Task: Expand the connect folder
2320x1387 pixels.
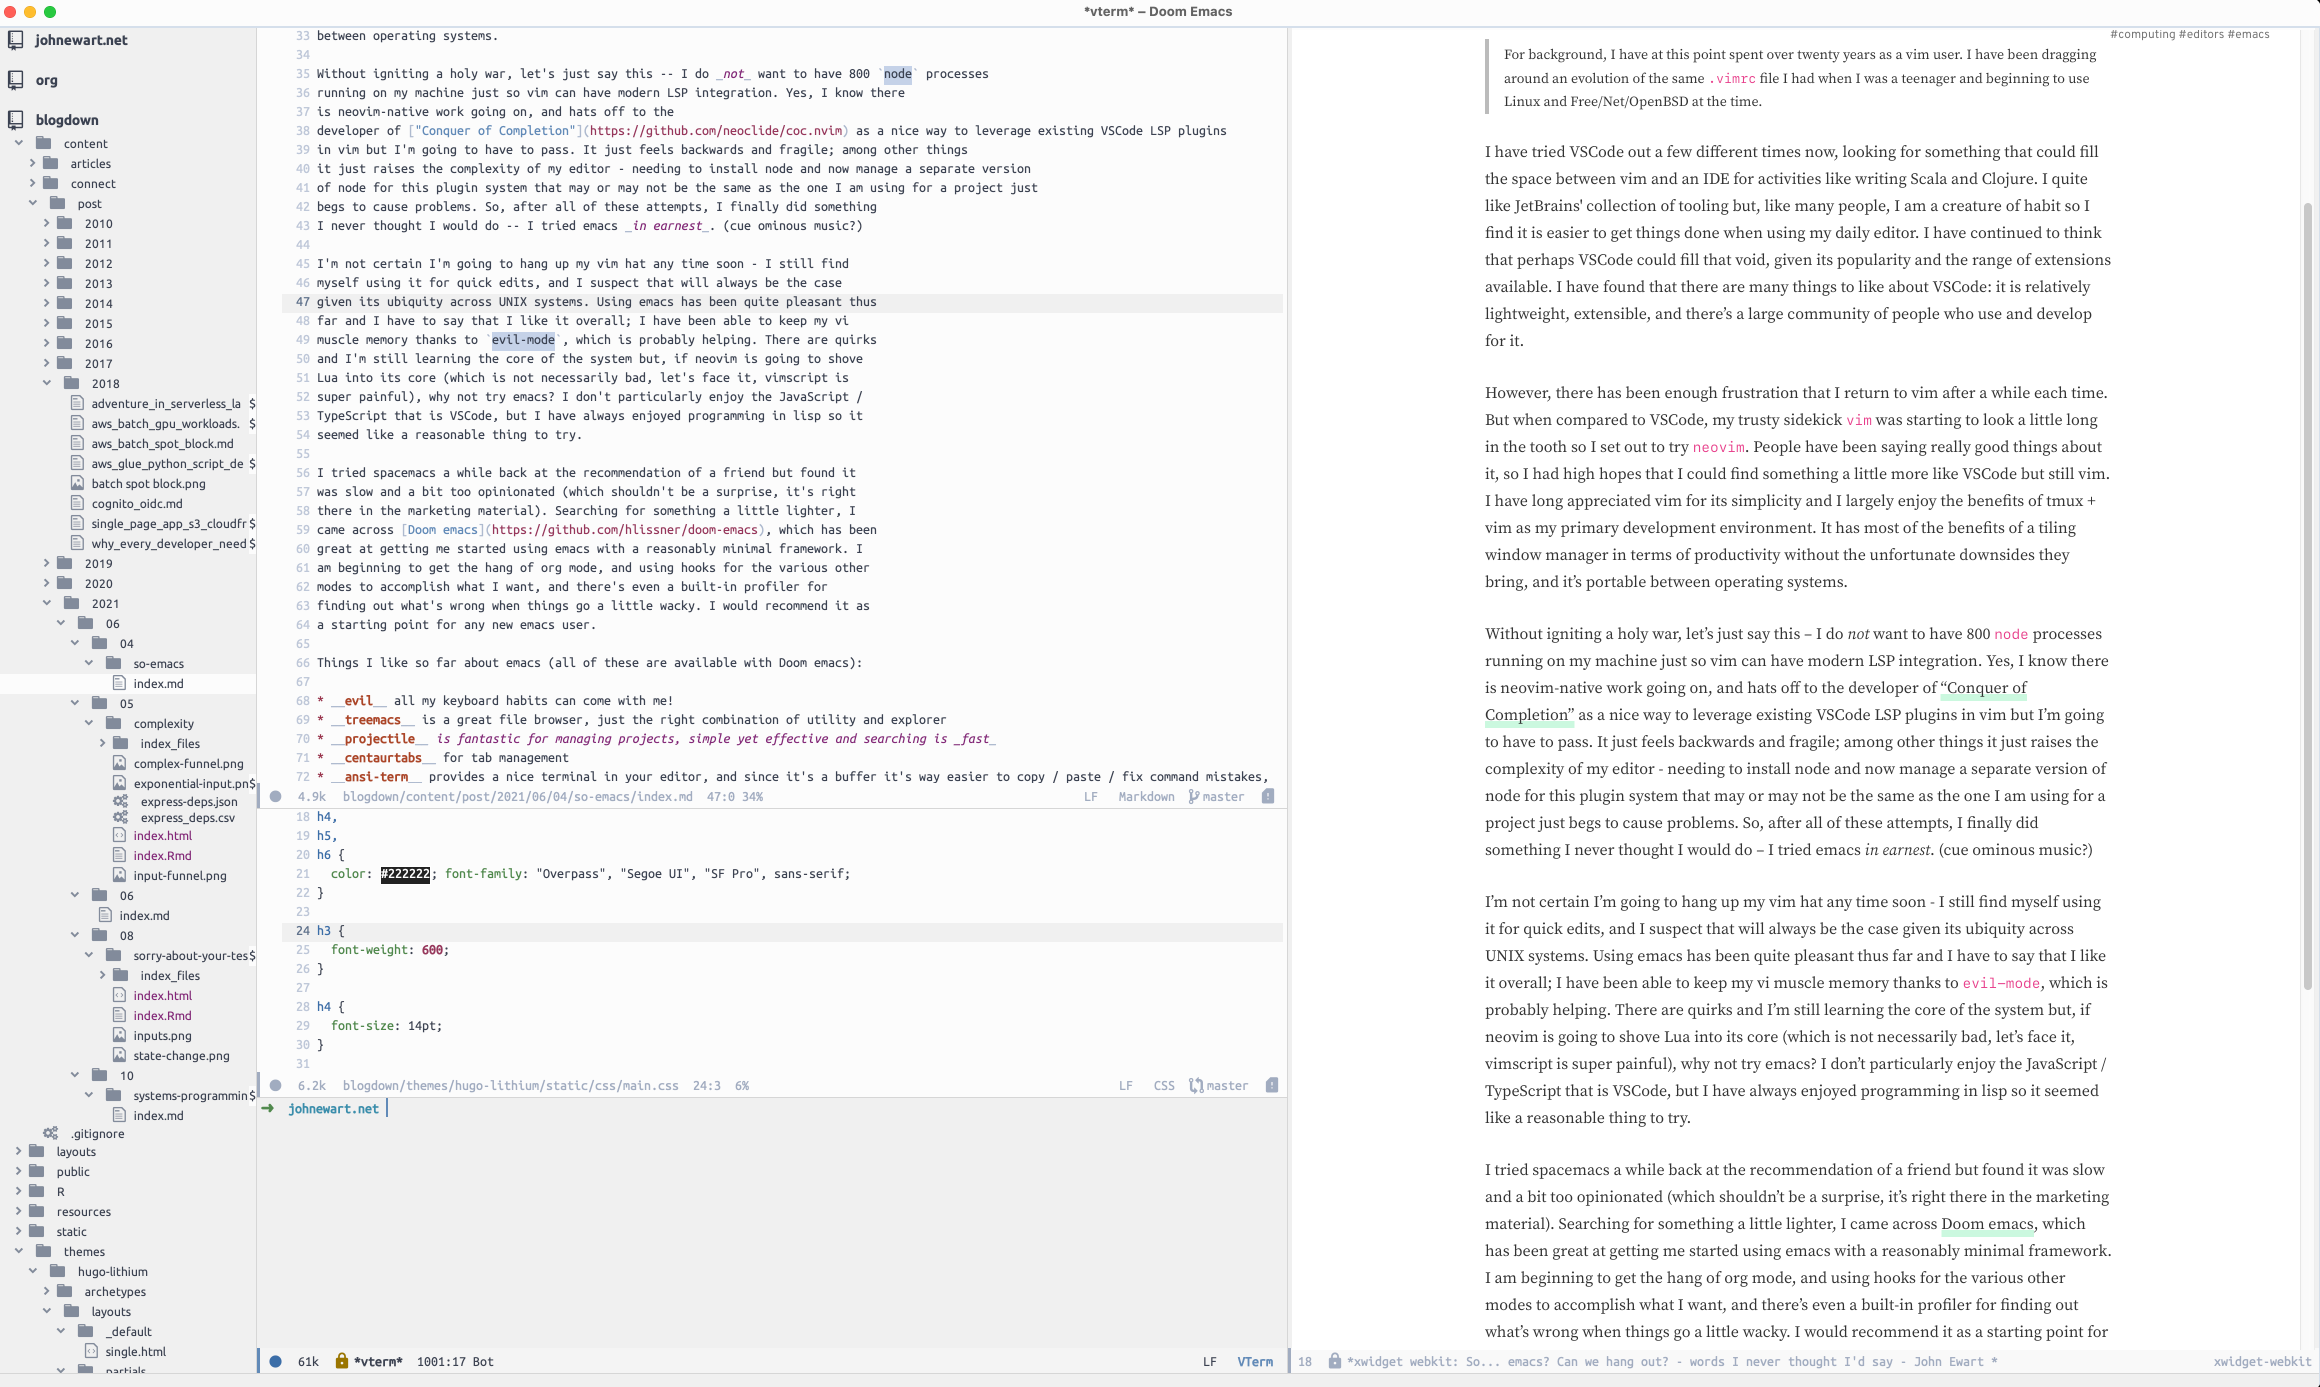Action: click(32, 183)
